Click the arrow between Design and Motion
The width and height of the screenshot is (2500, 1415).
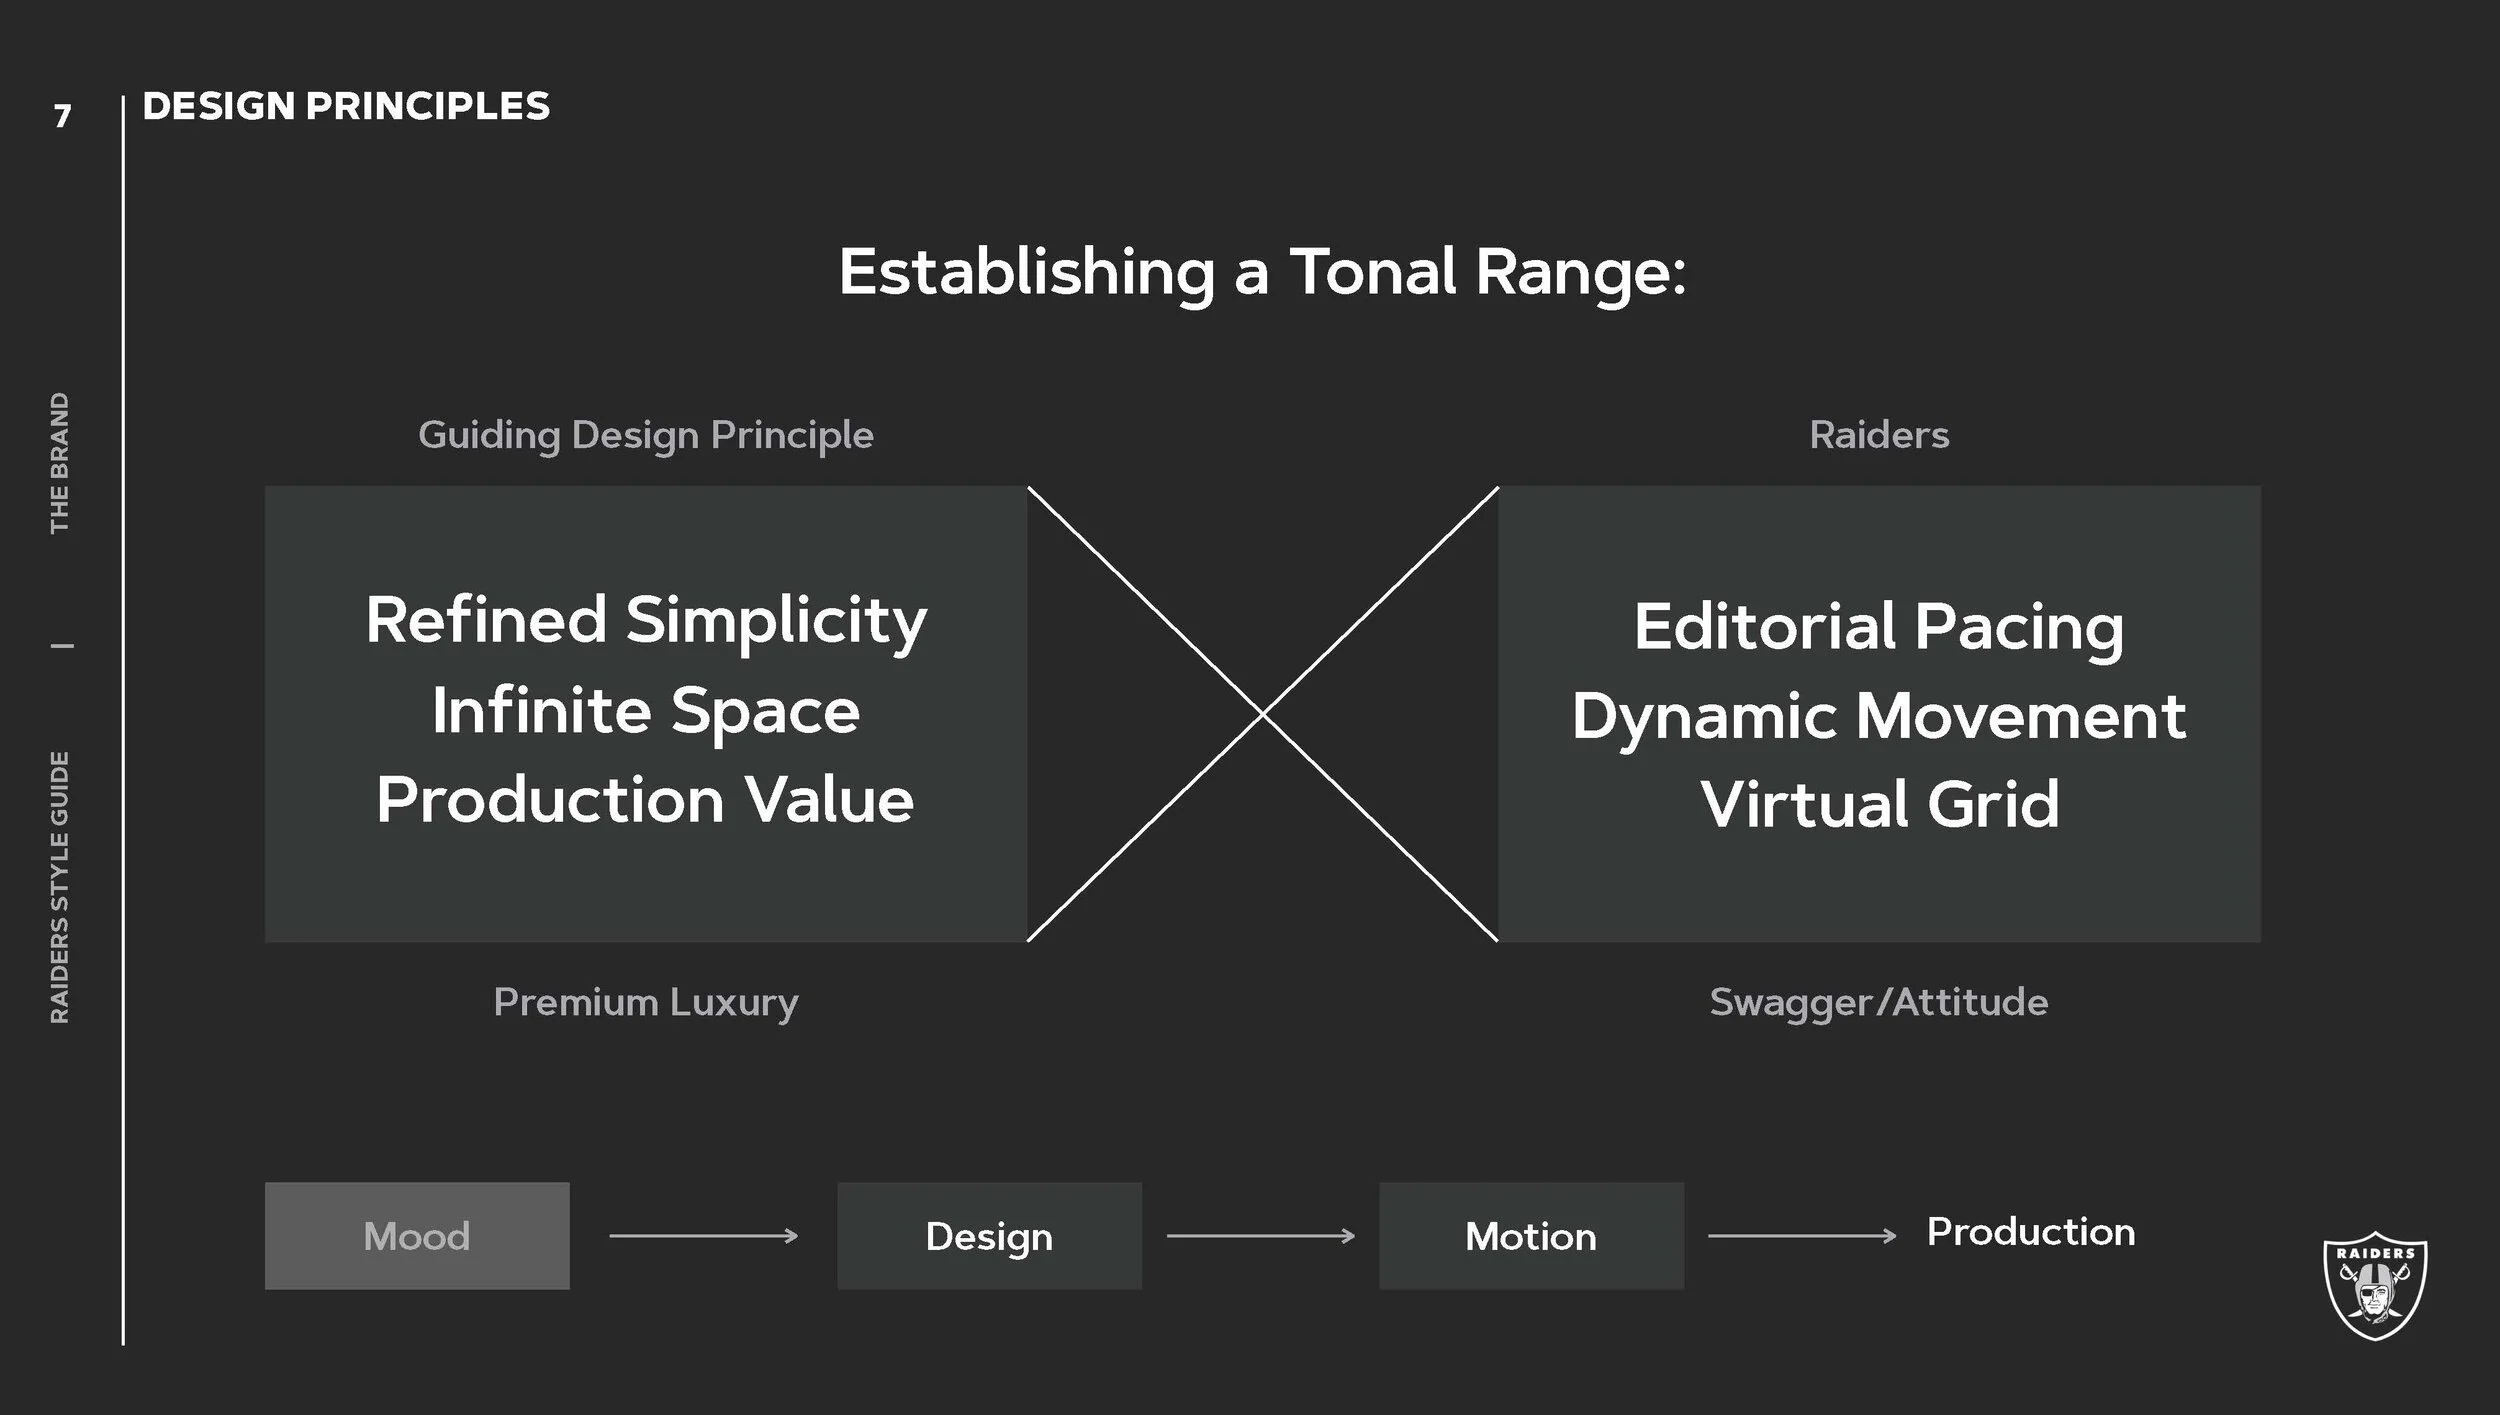pos(1260,1236)
